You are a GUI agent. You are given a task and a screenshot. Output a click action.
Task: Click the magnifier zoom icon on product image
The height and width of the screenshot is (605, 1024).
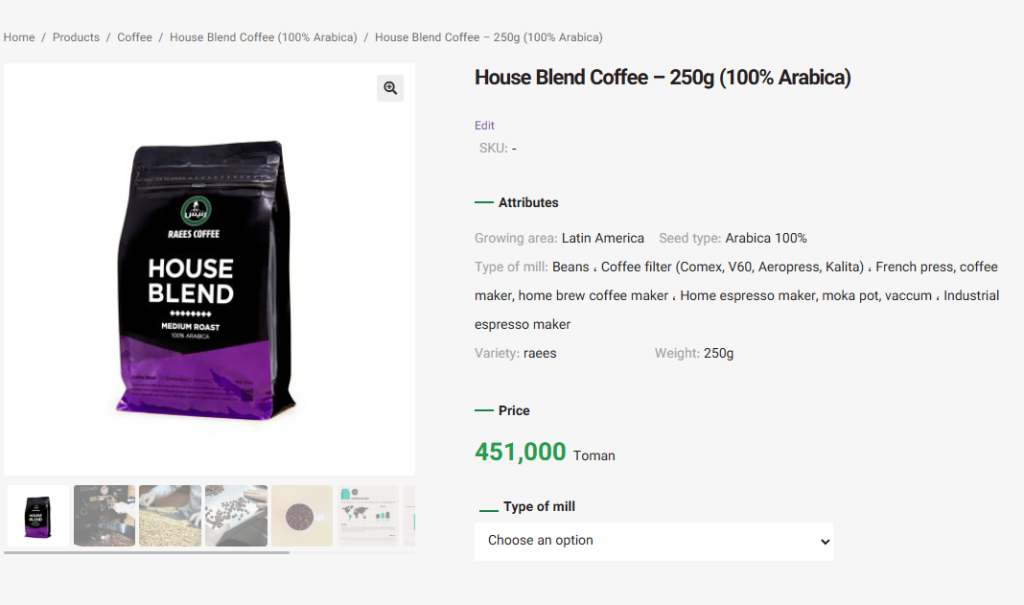(390, 88)
